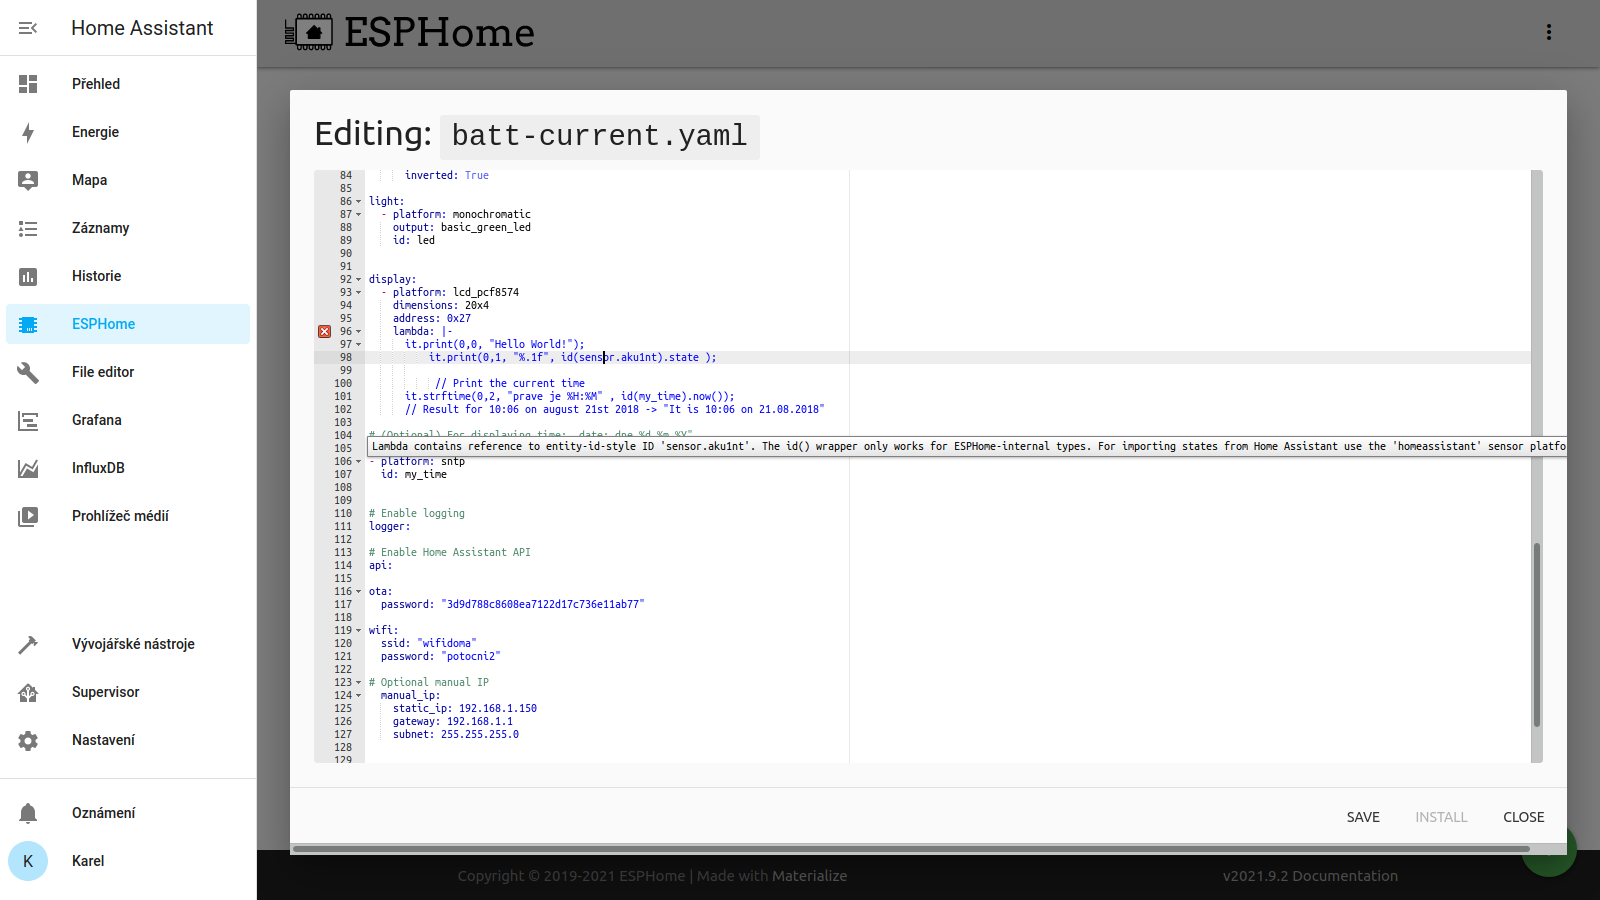Viewport: 1600px width, 900px height.
Task: Open Supervisor in the sidebar
Action: pyautogui.click(x=128, y=692)
